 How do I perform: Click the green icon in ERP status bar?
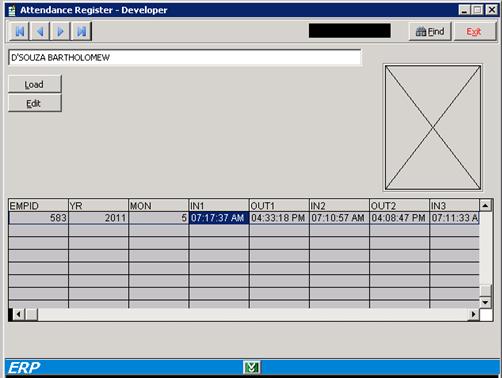(252, 367)
